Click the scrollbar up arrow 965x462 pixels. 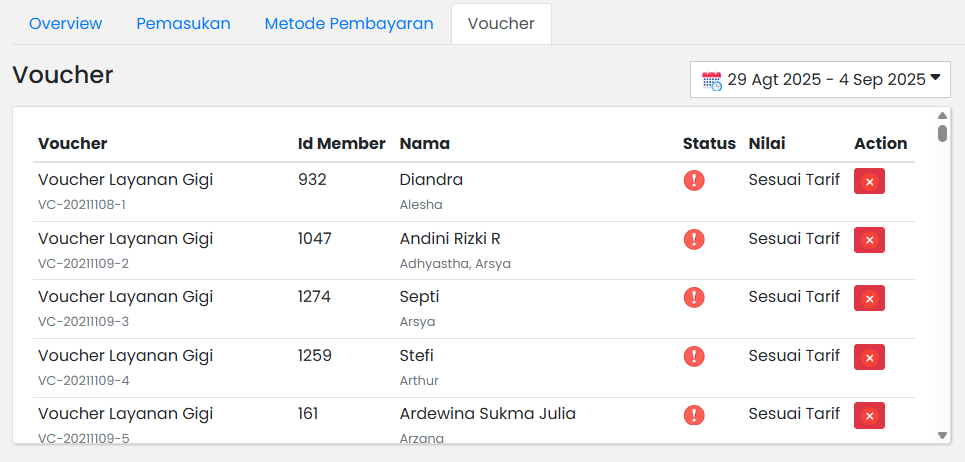click(942, 115)
